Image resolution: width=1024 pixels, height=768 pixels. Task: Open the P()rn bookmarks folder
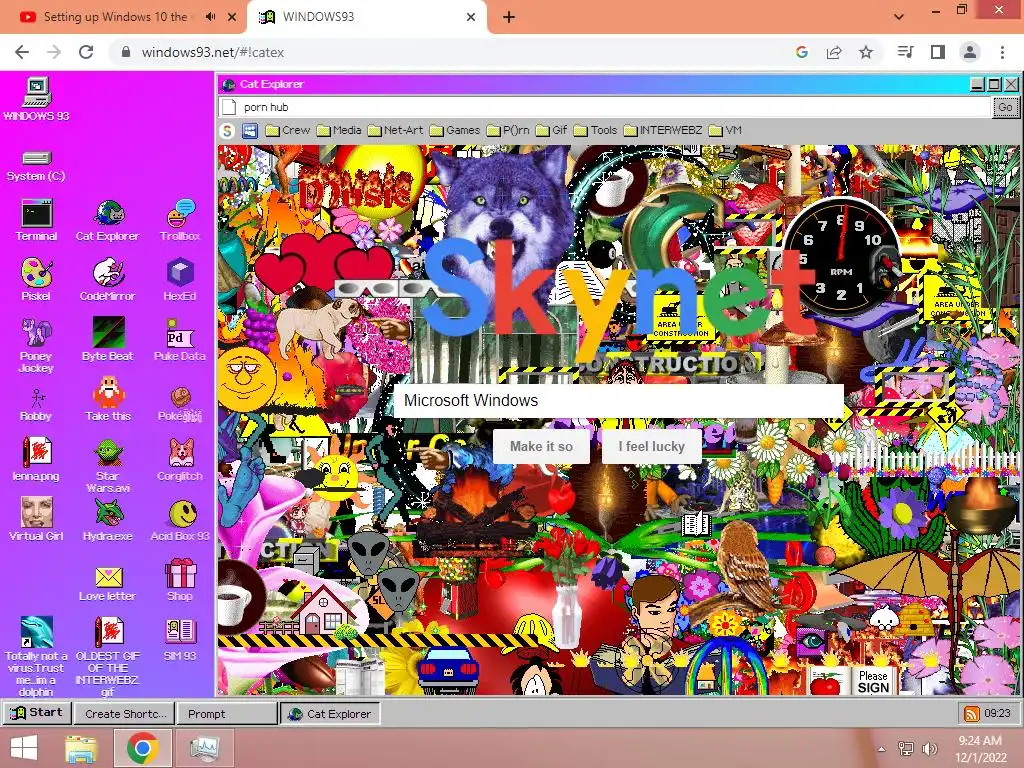click(x=508, y=131)
